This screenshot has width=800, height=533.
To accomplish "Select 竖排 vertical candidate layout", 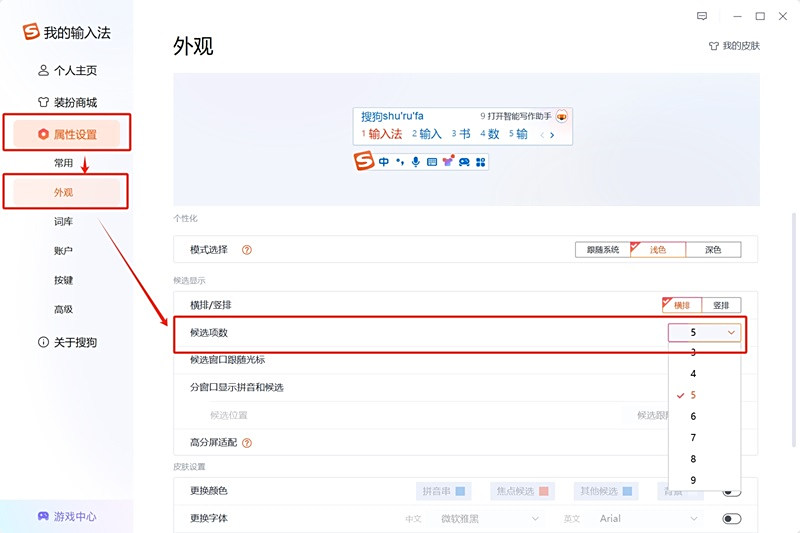I will pos(721,305).
